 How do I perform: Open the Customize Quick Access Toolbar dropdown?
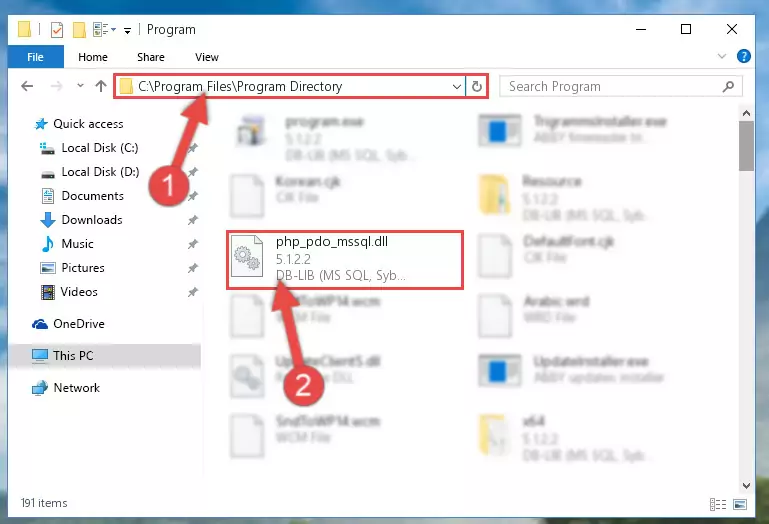coord(127,31)
